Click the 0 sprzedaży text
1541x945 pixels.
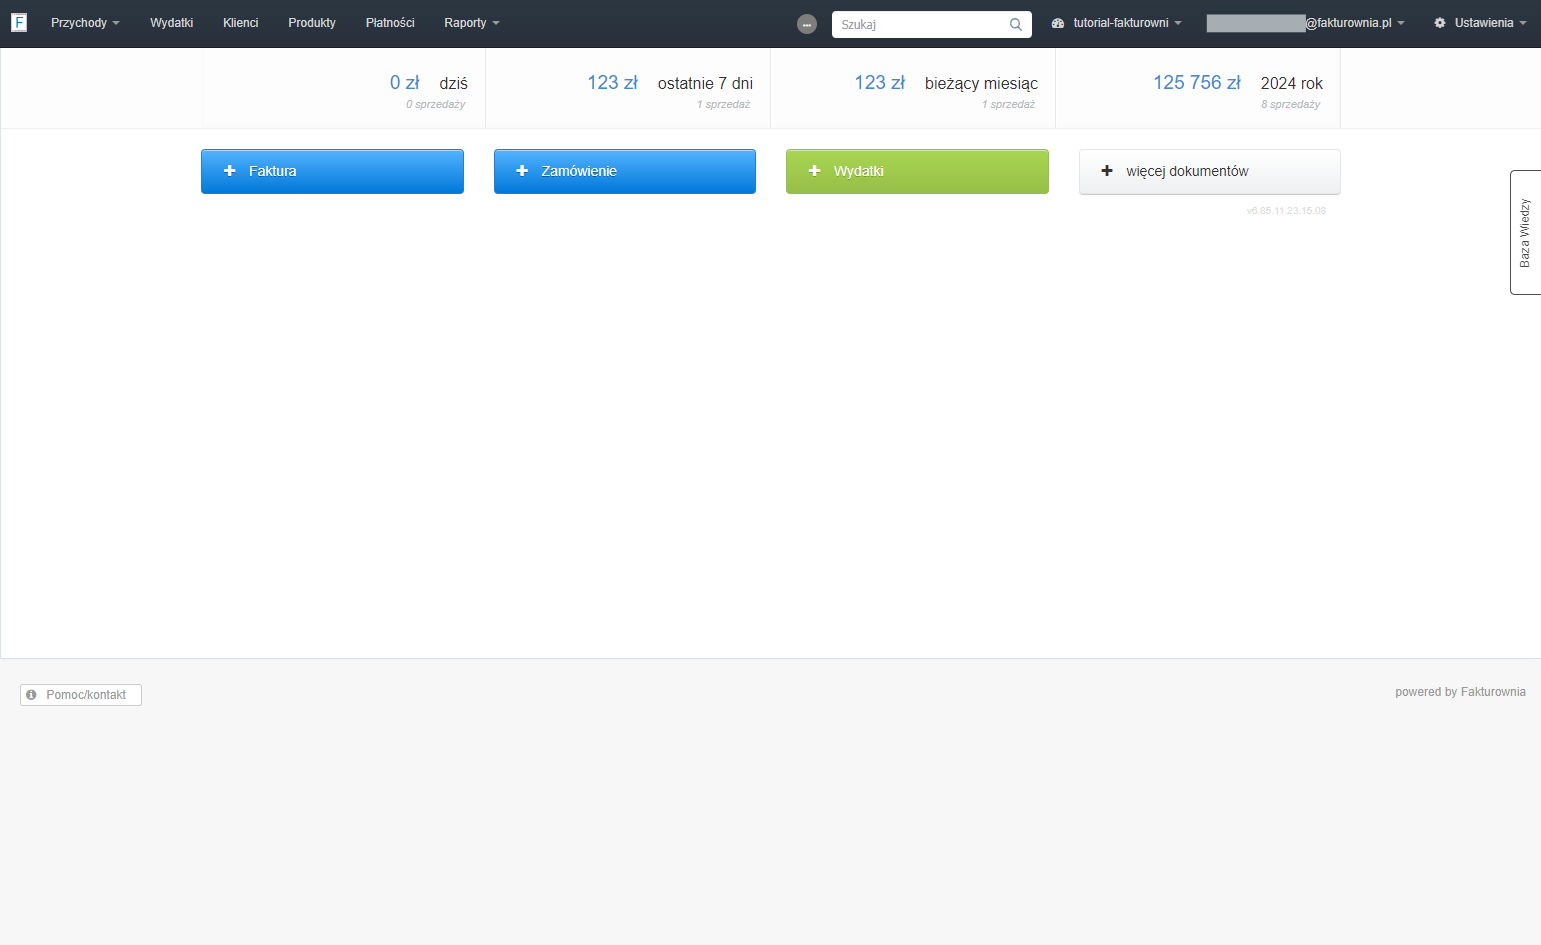(x=435, y=104)
